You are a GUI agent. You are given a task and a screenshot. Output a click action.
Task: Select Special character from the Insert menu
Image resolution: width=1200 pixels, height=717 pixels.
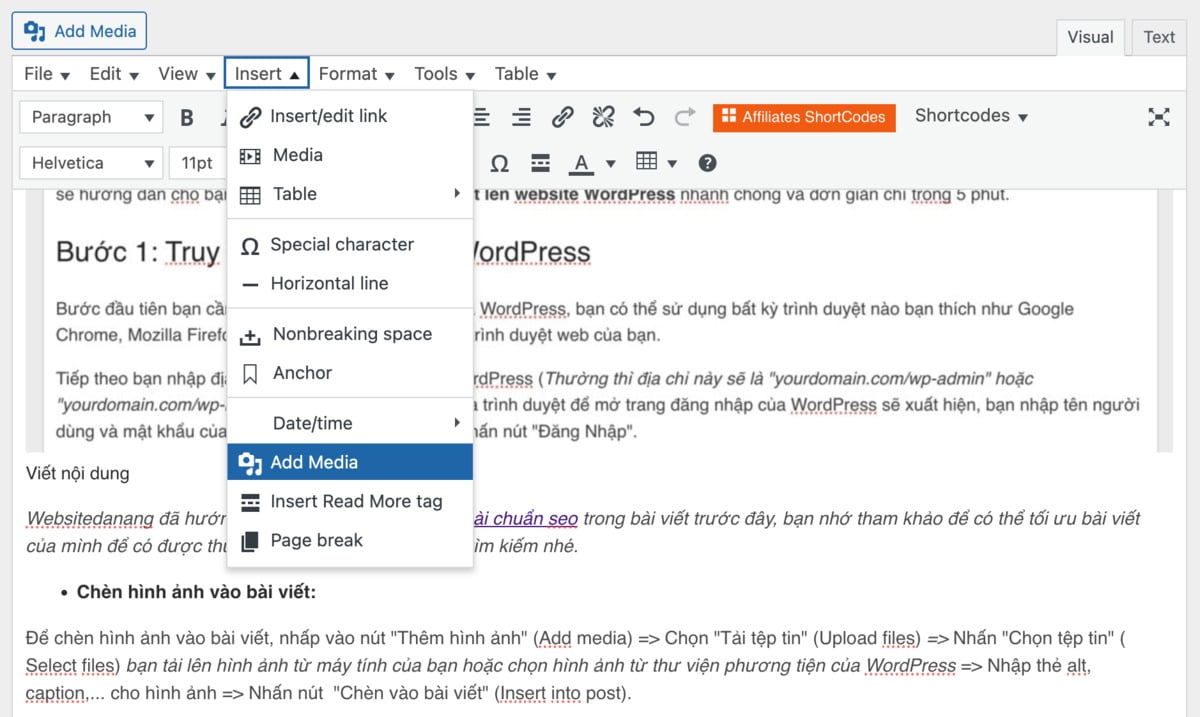click(x=350, y=244)
